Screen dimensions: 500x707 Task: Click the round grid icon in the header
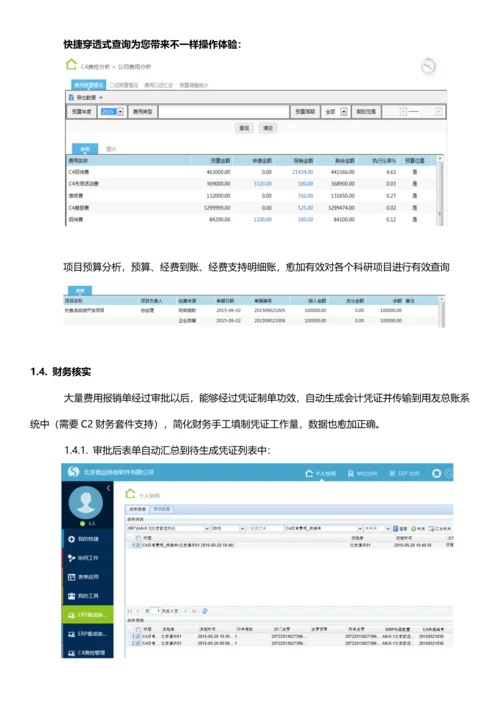(x=436, y=473)
